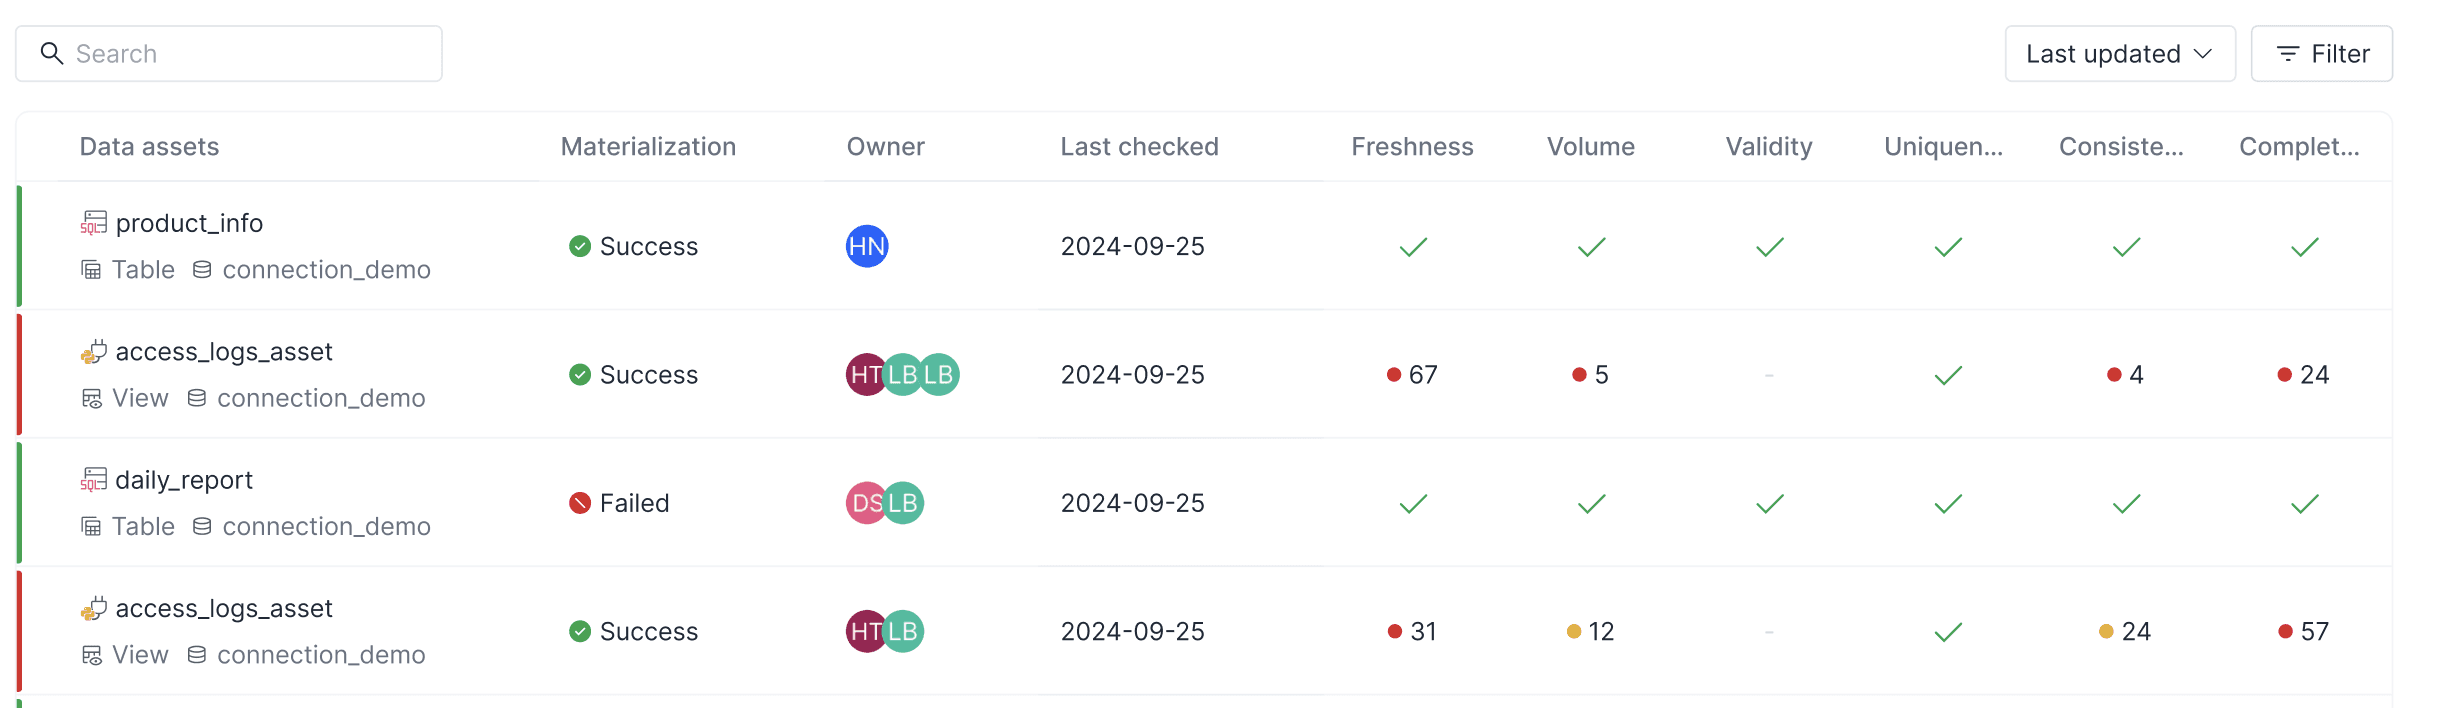The image size is (2446, 708).
Task: Click the Table type icon under daily_report
Action: [91, 526]
